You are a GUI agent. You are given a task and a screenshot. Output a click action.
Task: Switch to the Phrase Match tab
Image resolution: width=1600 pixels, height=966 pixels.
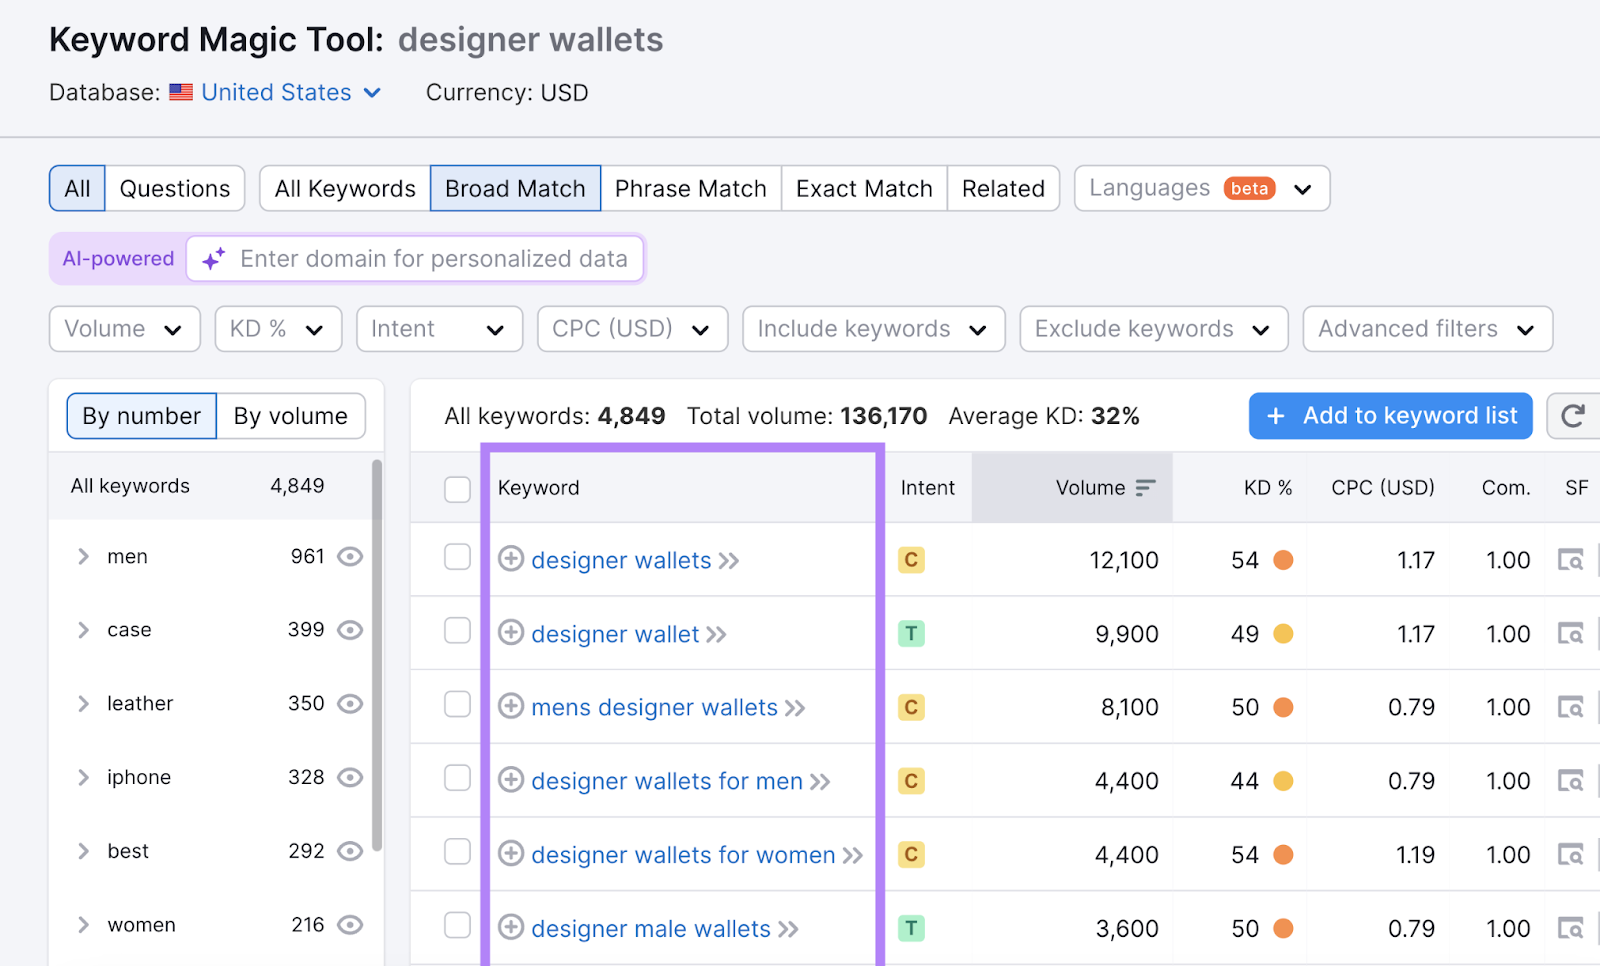690,188
